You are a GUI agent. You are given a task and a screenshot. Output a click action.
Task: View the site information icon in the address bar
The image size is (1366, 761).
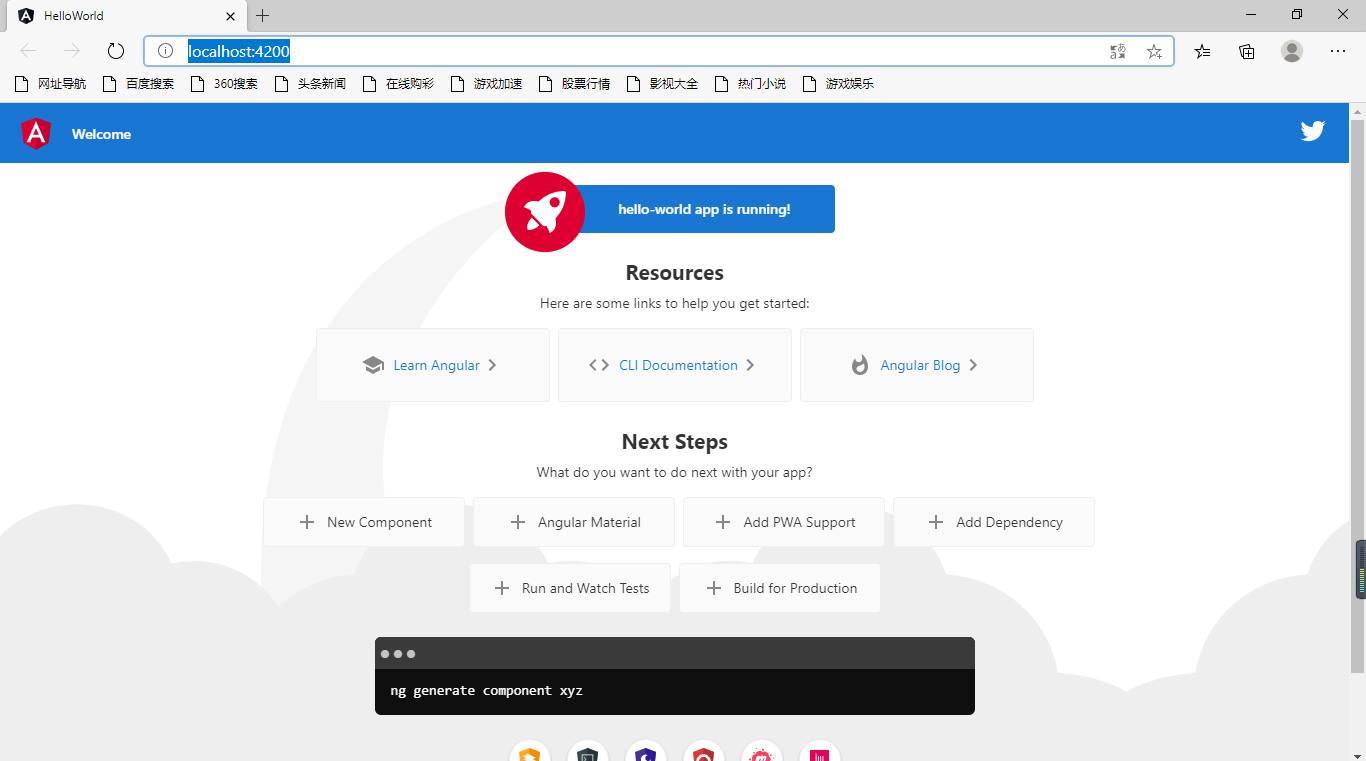pyautogui.click(x=166, y=51)
